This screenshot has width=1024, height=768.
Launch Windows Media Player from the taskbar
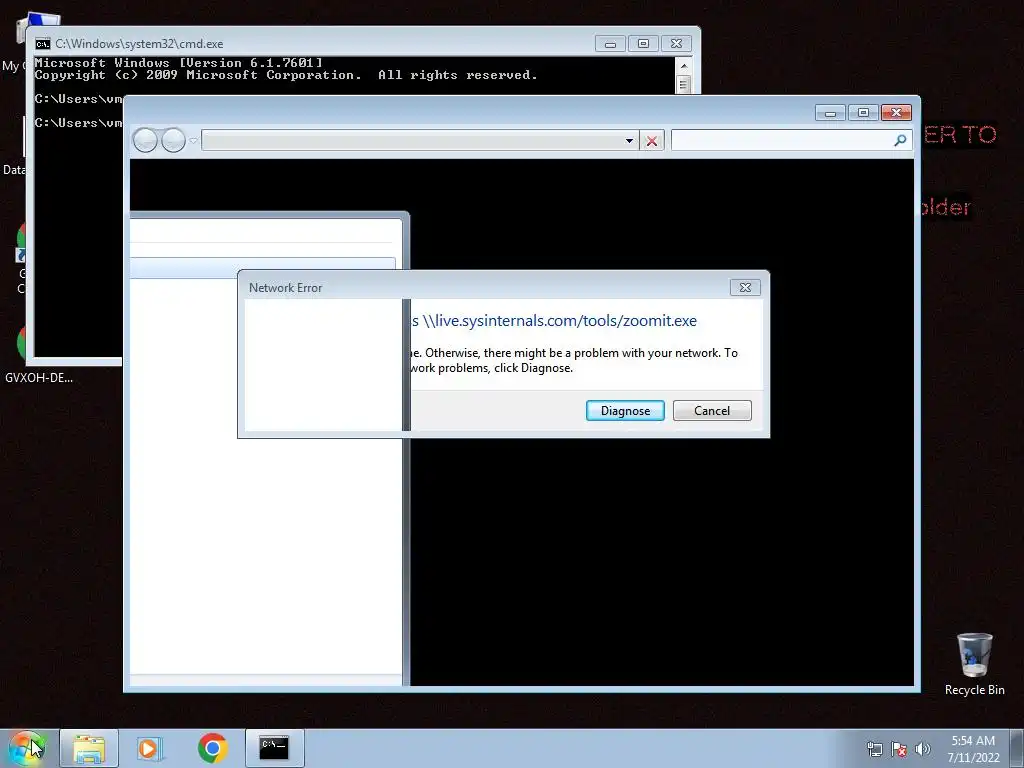point(150,748)
